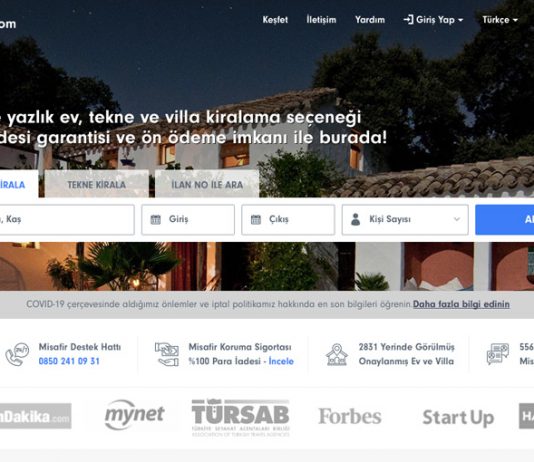Click the TÜRSAB logo
Image resolution: width=534 pixels, height=462 pixels.
(240, 417)
